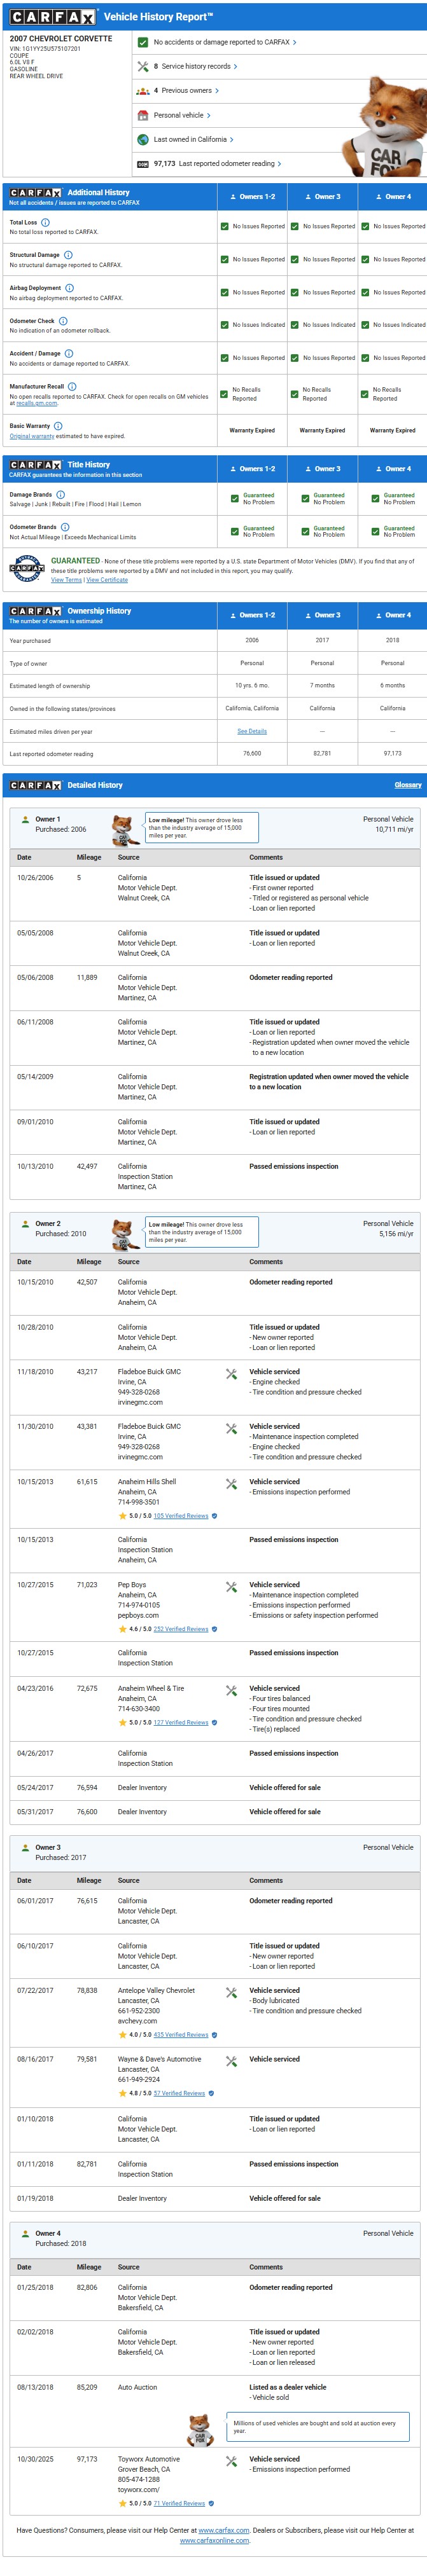427x2576 pixels.
Task: Click the no accidents green checkmark in summary
Action: click(143, 42)
